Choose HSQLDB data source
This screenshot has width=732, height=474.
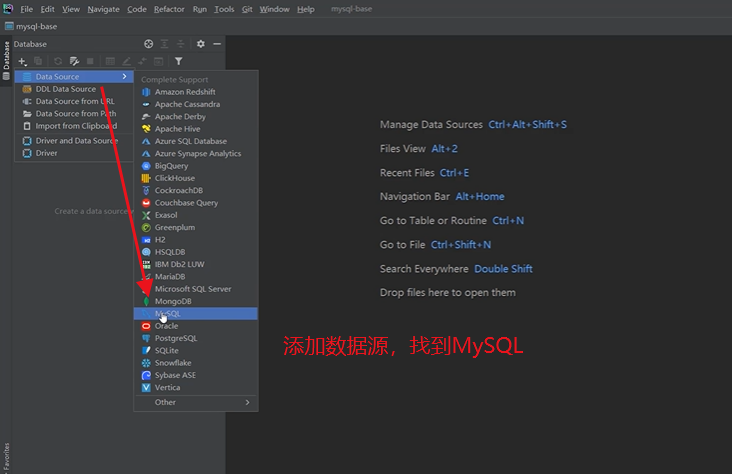[x=196, y=252]
